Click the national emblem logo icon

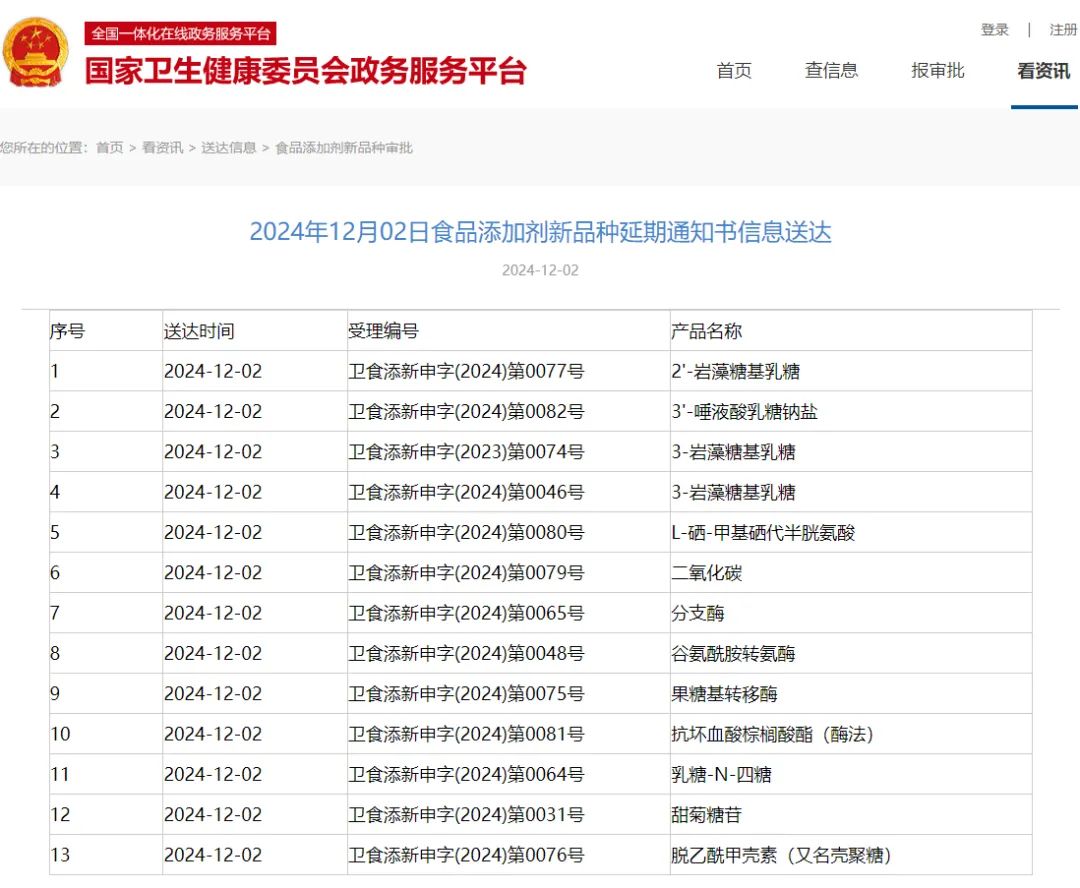(x=36, y=52)
